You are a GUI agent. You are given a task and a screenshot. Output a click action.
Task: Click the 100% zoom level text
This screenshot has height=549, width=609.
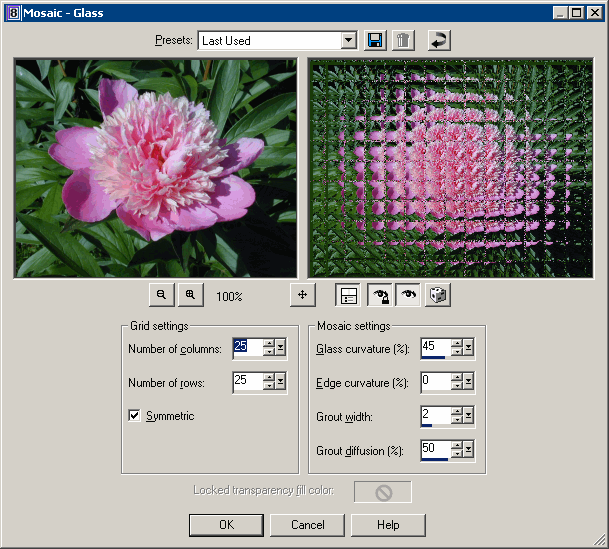pos(229,297)
